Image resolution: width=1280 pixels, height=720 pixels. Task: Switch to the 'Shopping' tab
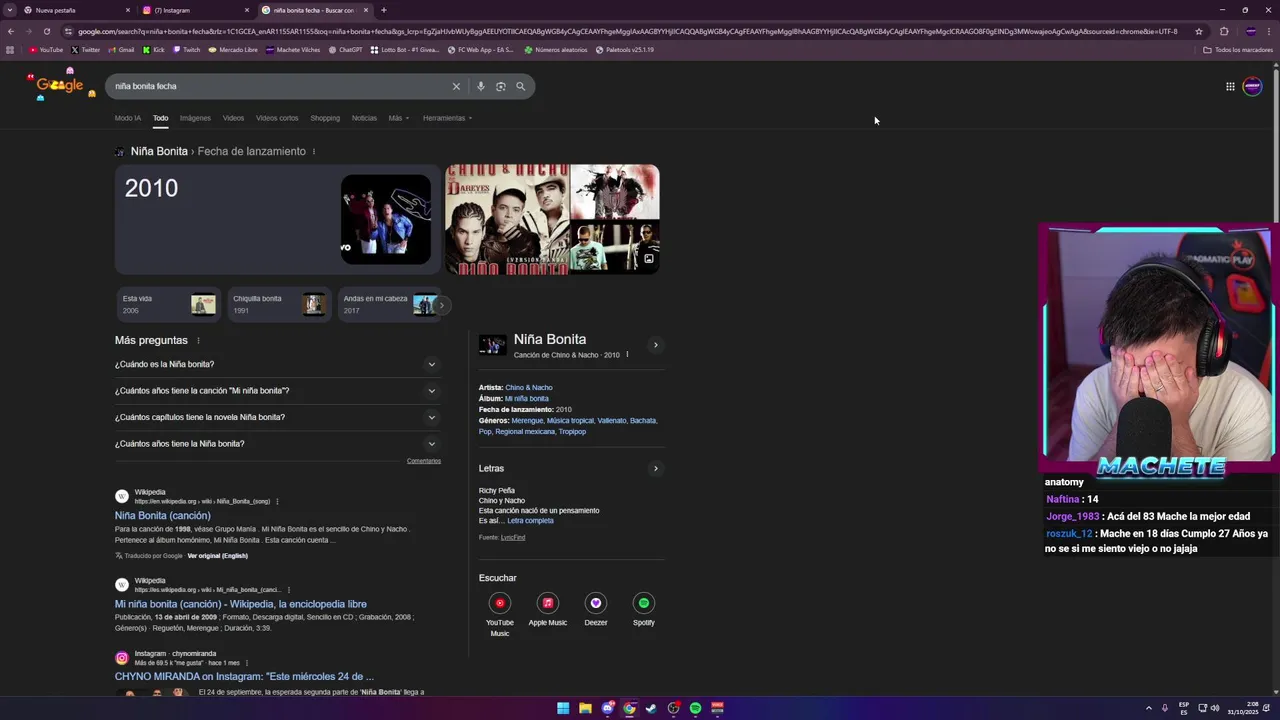(x=325, y=118)
